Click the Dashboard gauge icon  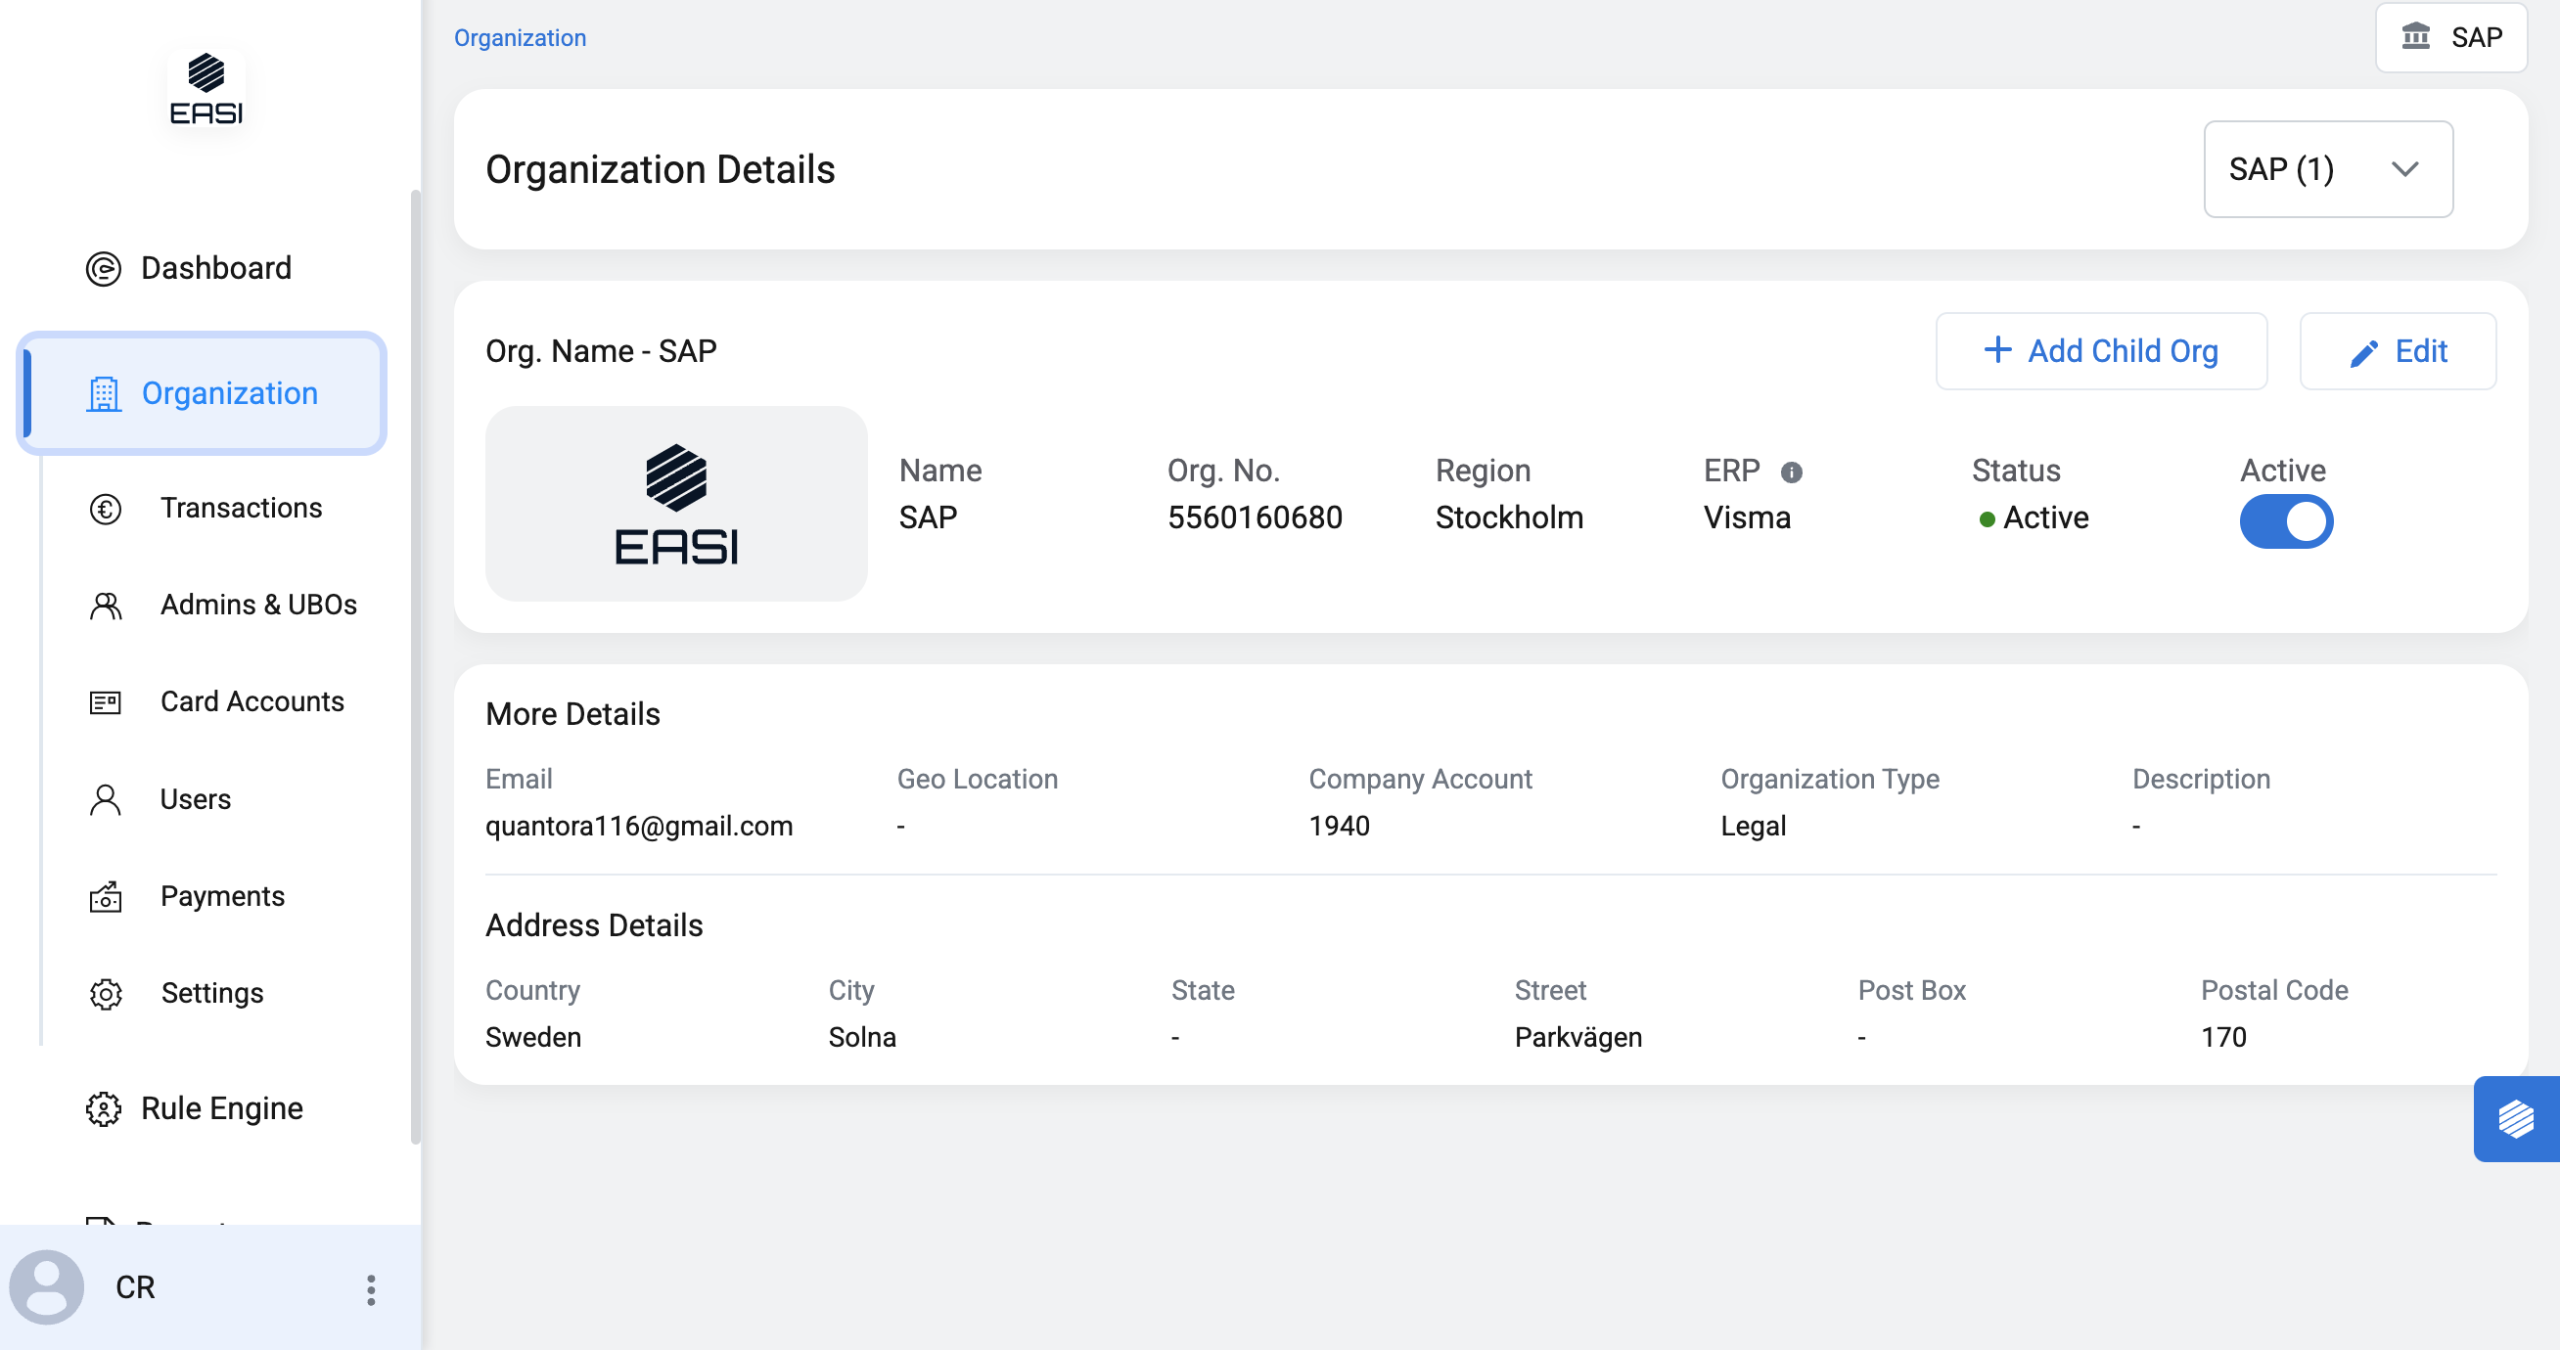(x=103, y=269)
